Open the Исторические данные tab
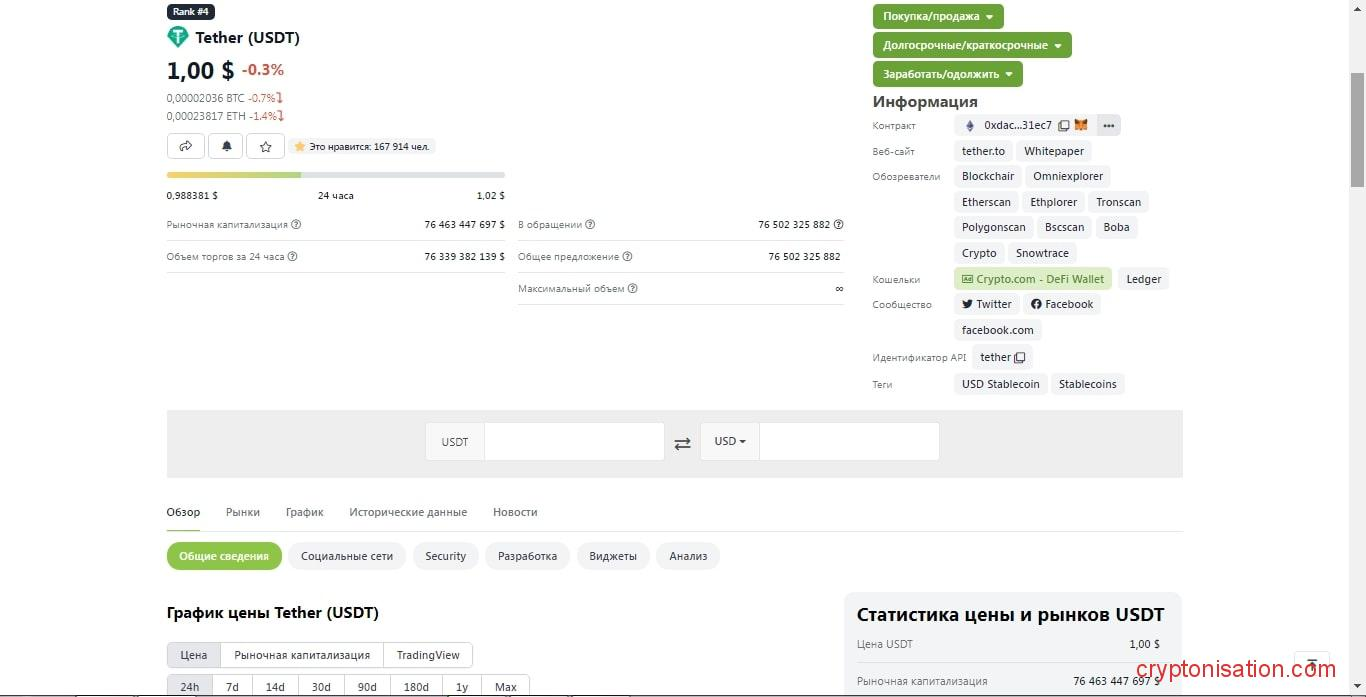 408,512
